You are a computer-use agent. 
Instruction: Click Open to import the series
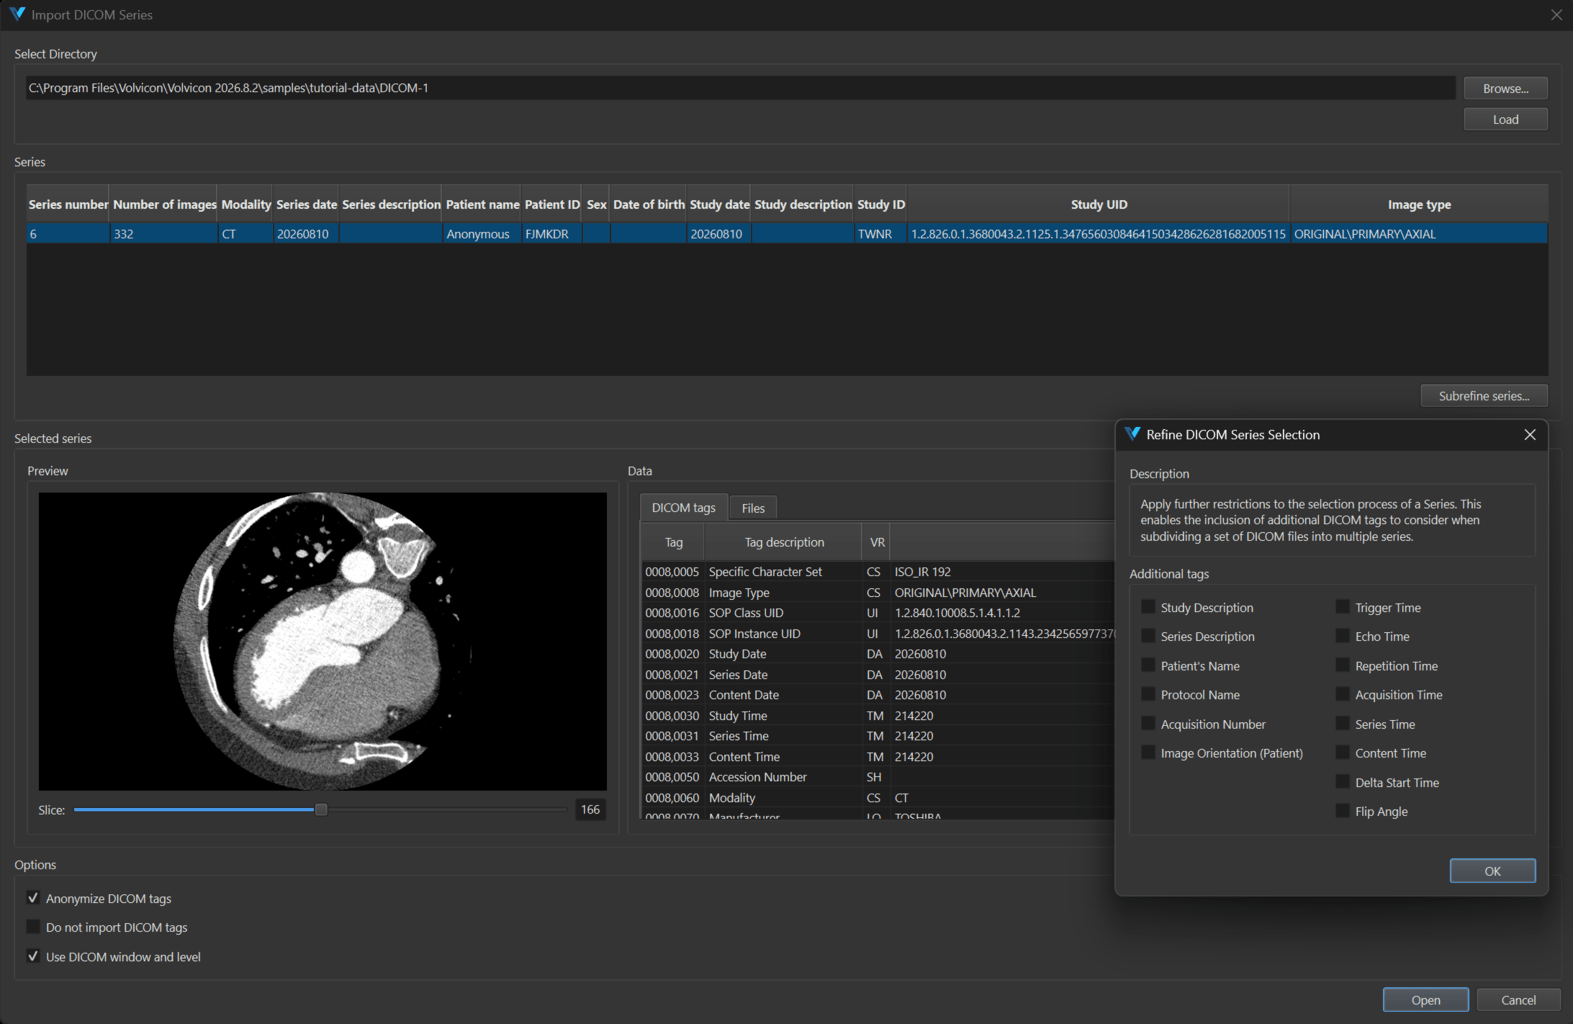tap(1425, 1000)
